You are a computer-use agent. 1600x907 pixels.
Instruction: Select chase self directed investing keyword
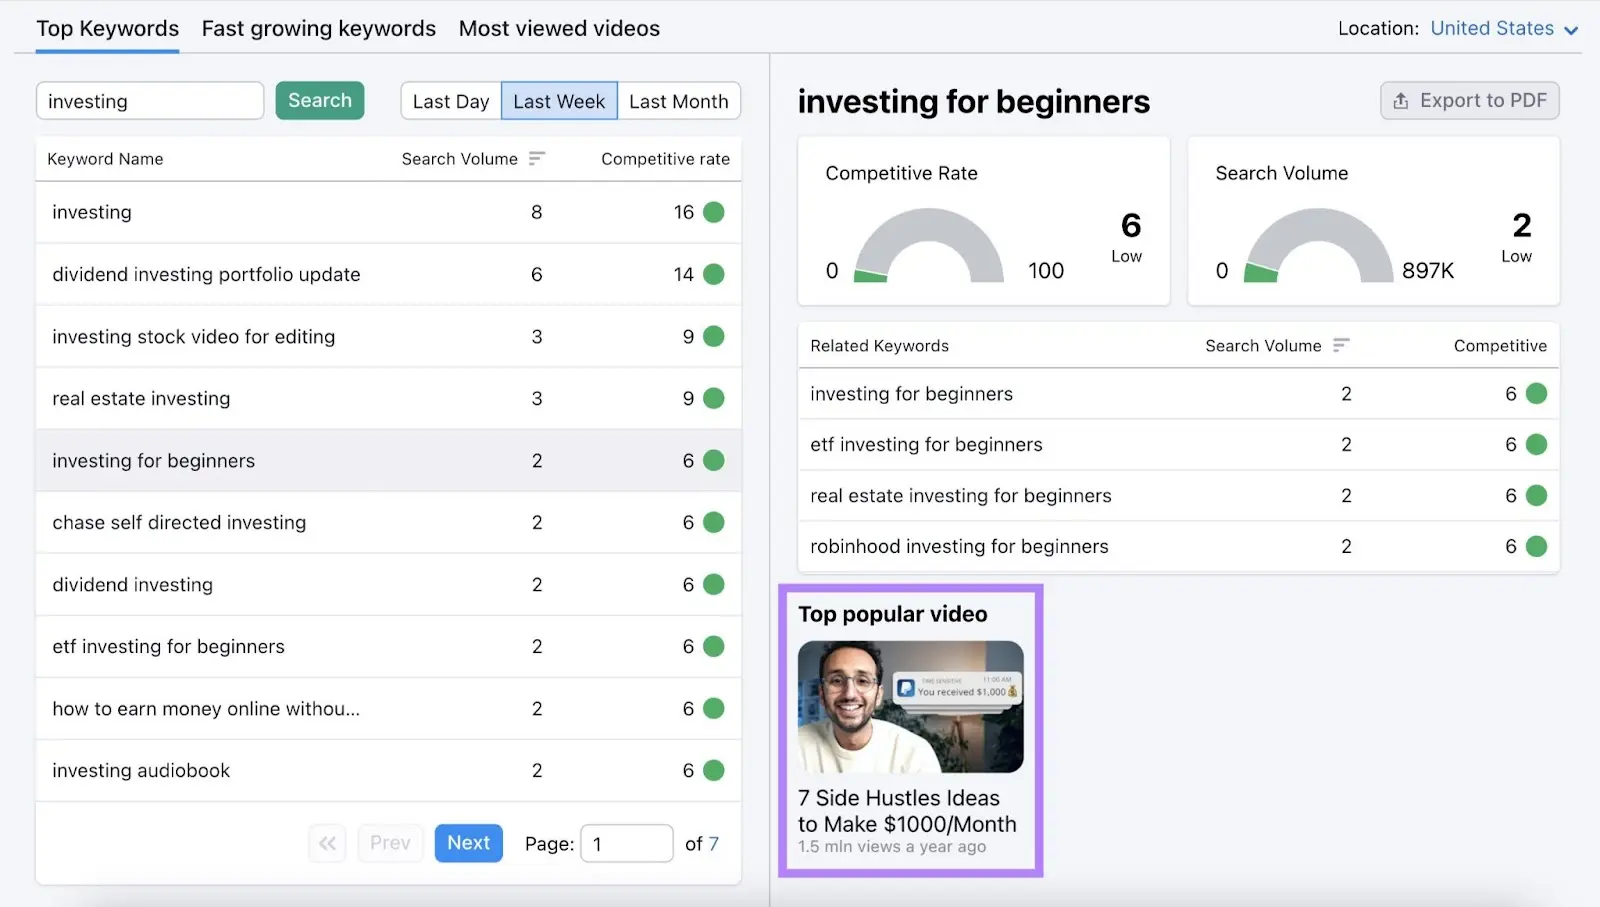[x=388, y=522]
